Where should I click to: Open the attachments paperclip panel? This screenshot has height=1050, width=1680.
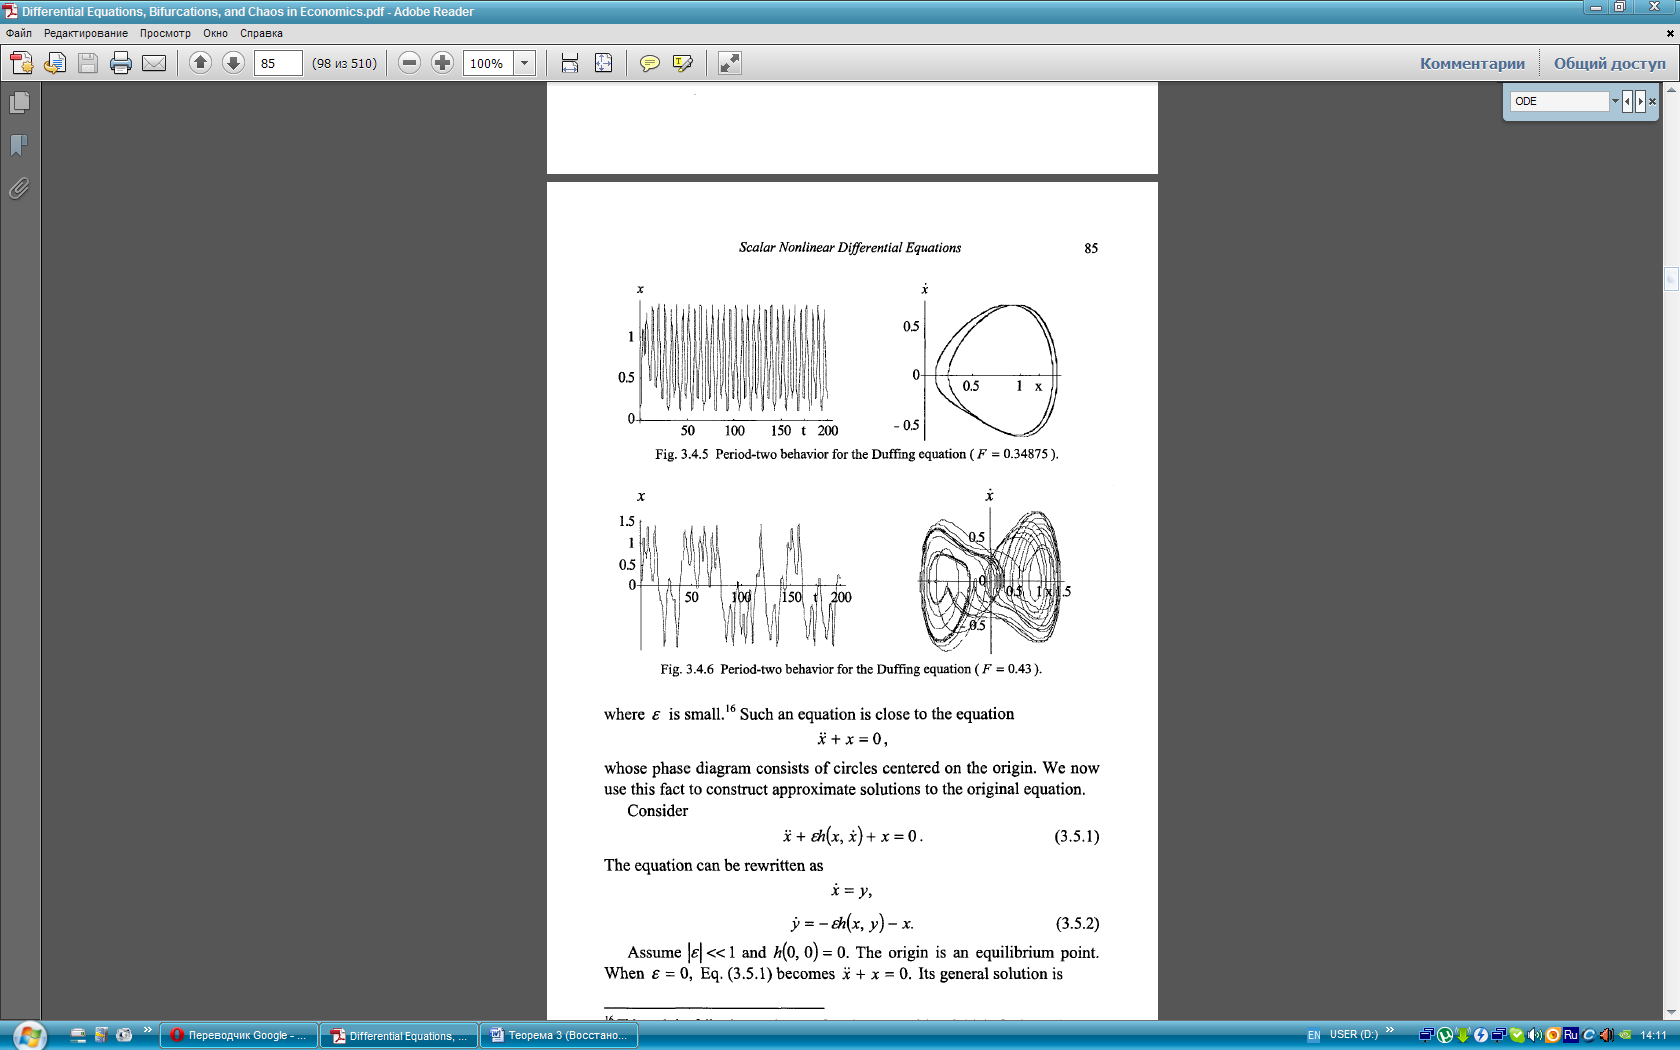click(19, 188)
